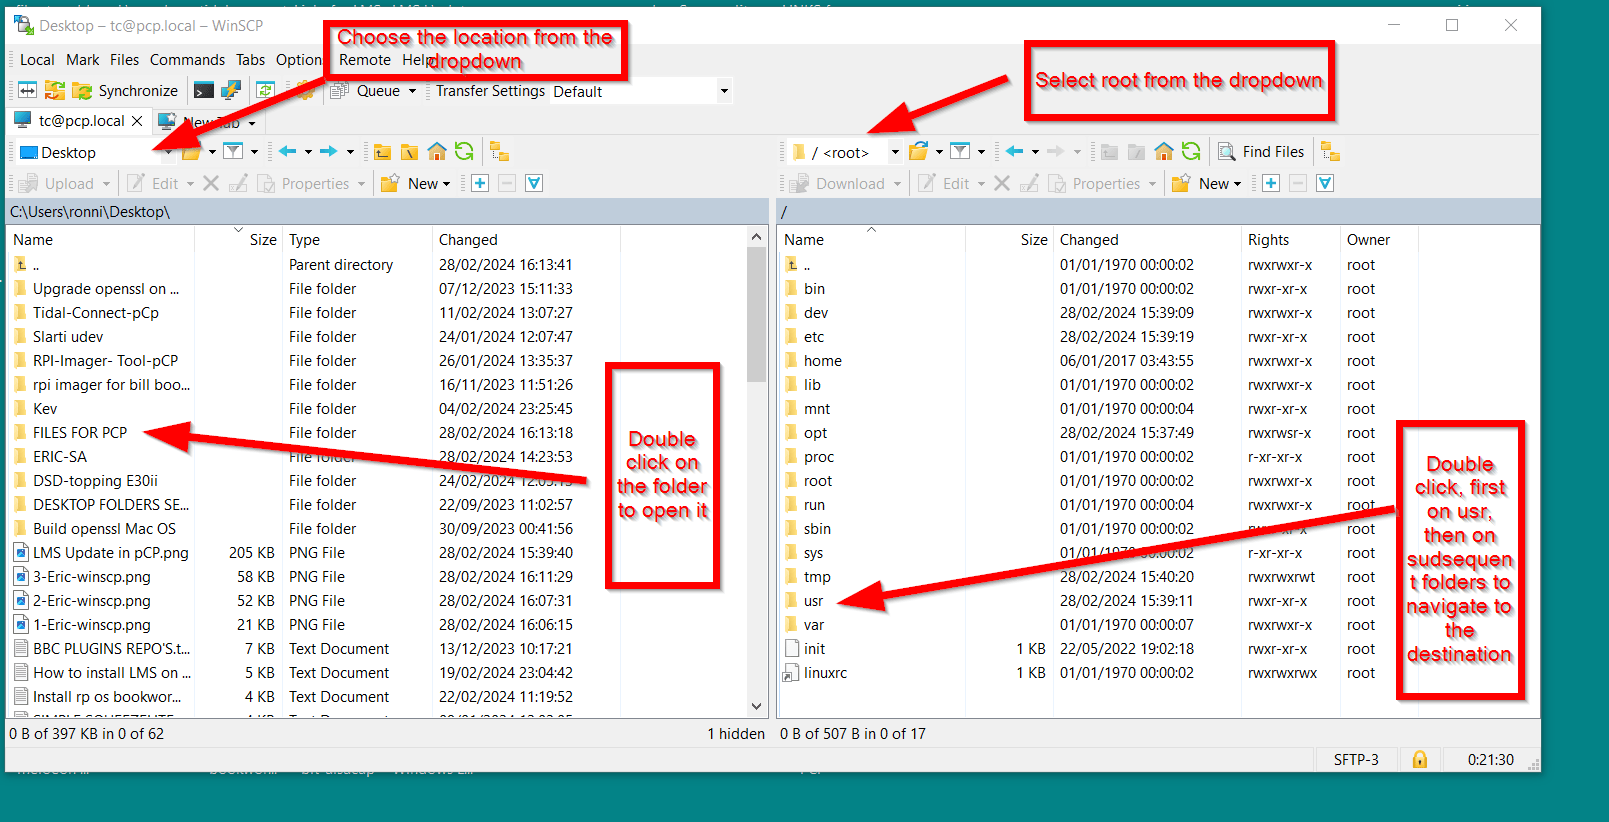Open the terminal console icon in toolbar
The height and width of the screenshot is (822, 1609).
point(203,91)
